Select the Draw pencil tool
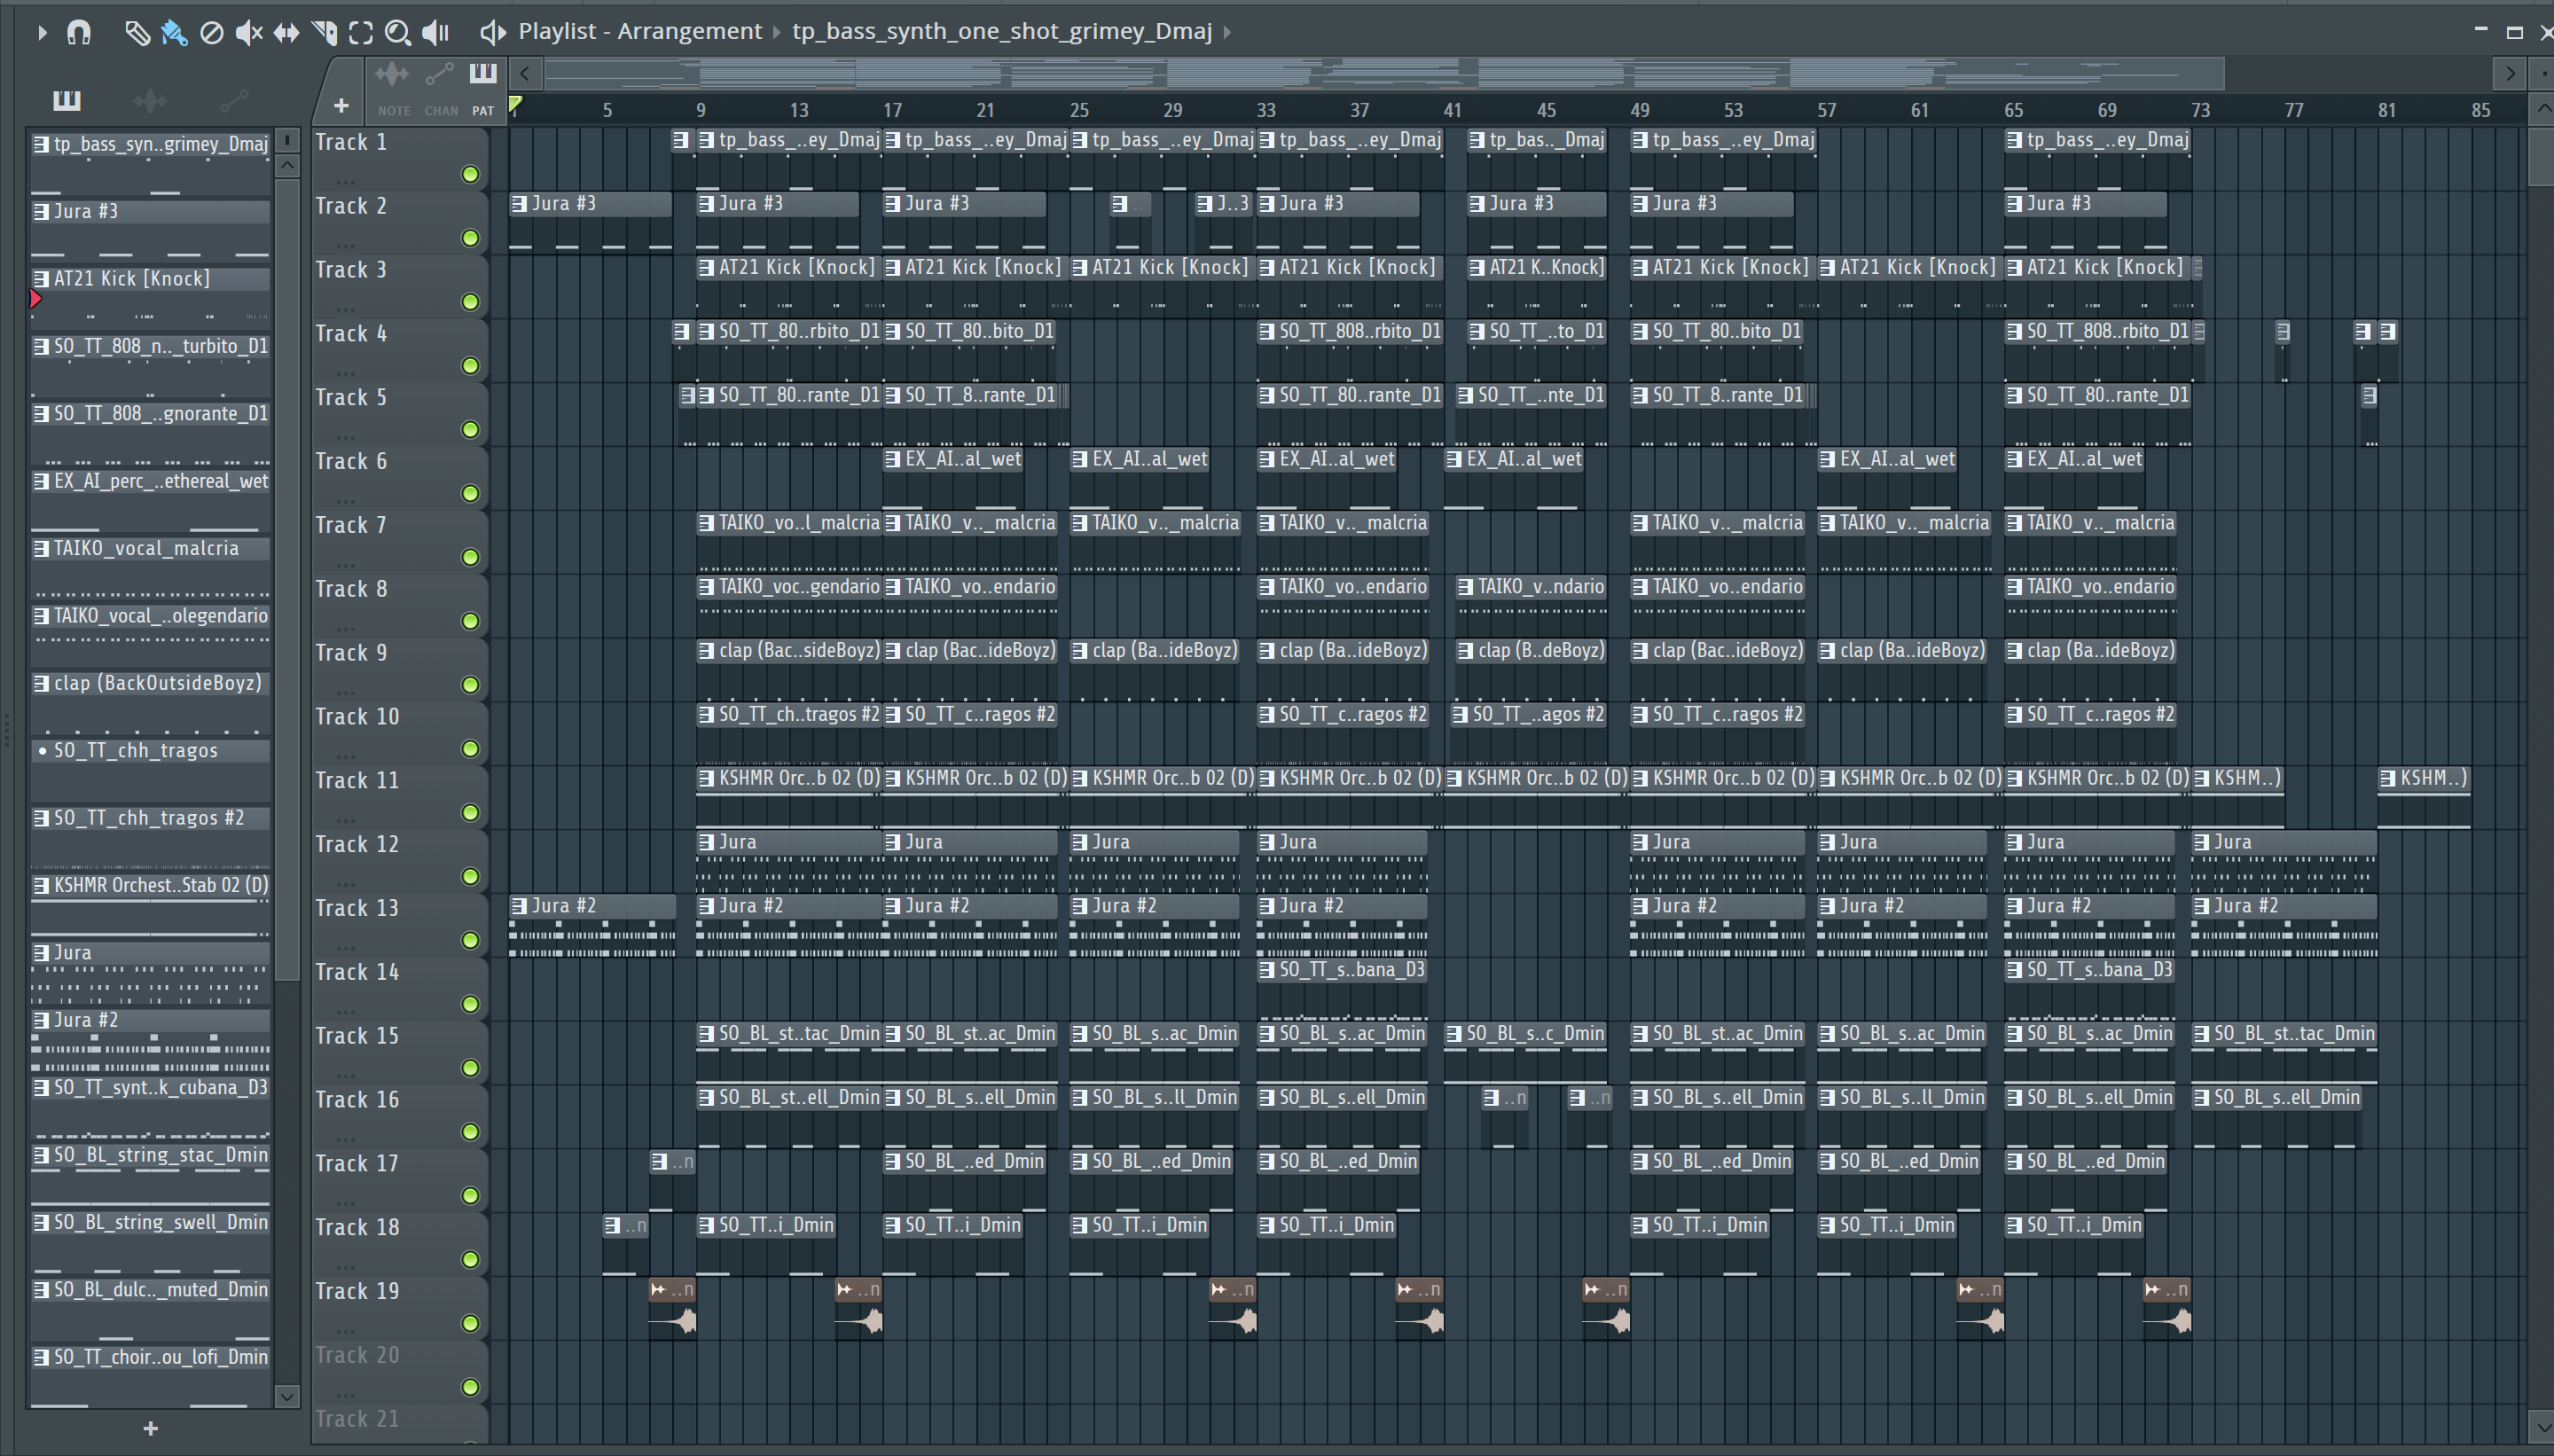This screenshot has height=1456, width=2554. tap(137, 33)
